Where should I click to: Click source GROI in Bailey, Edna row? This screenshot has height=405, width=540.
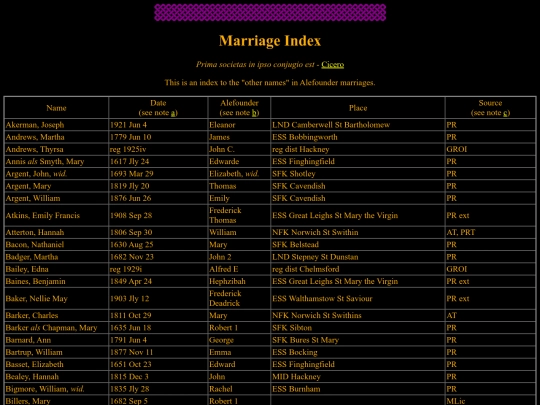coord(457,269)
